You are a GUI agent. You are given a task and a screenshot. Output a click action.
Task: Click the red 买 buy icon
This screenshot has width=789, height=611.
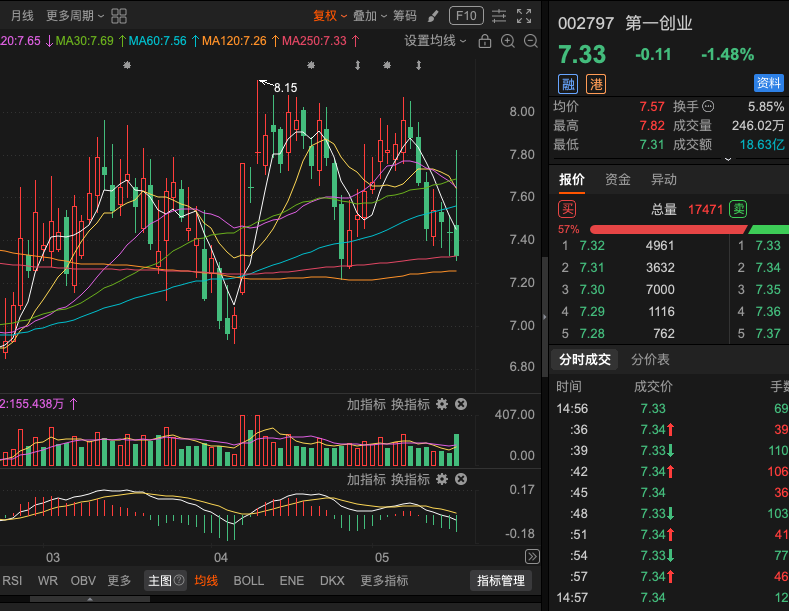(567, 209)
